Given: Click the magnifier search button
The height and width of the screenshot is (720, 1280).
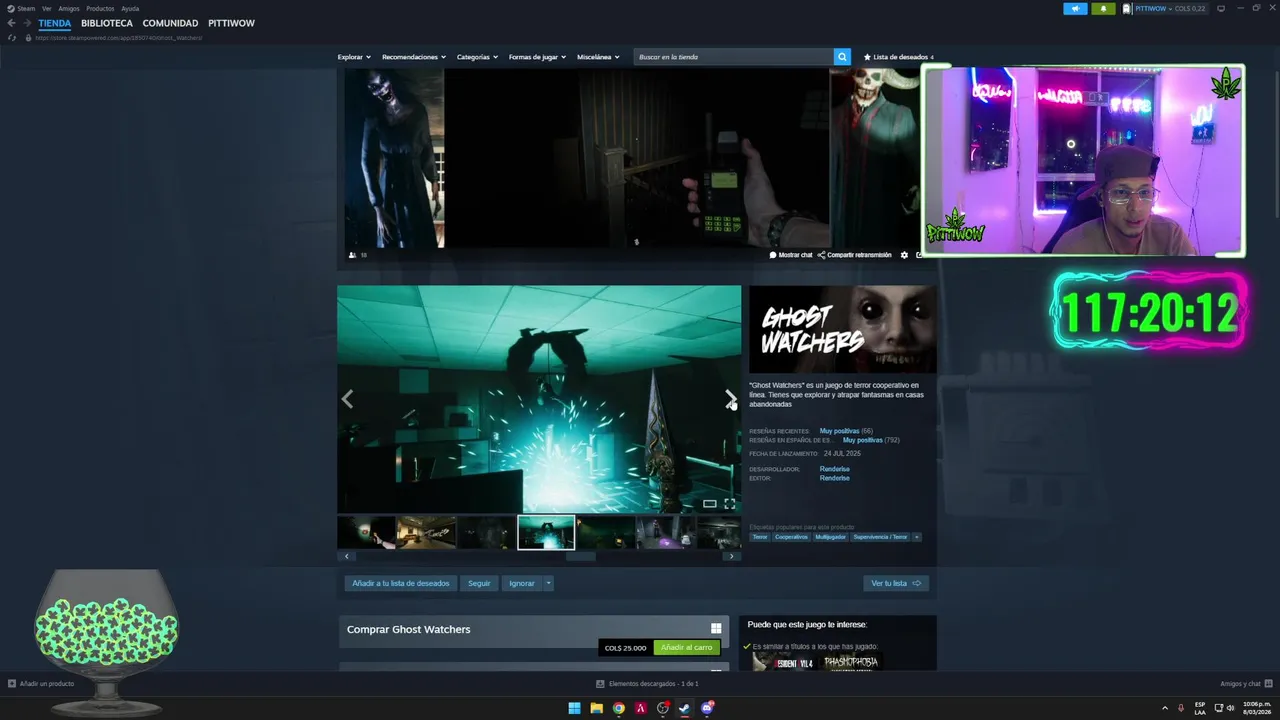Looking at the screenshot, I should 842,57.
